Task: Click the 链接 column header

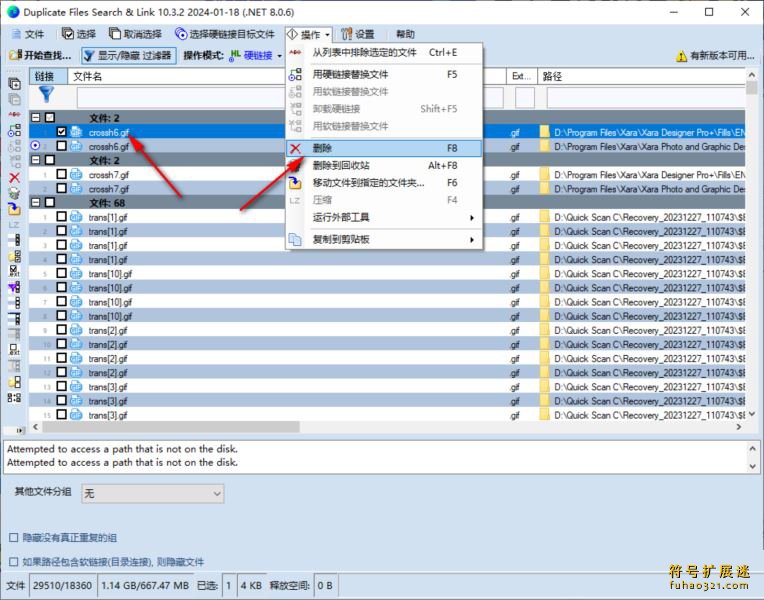Action: pos(48,77)
